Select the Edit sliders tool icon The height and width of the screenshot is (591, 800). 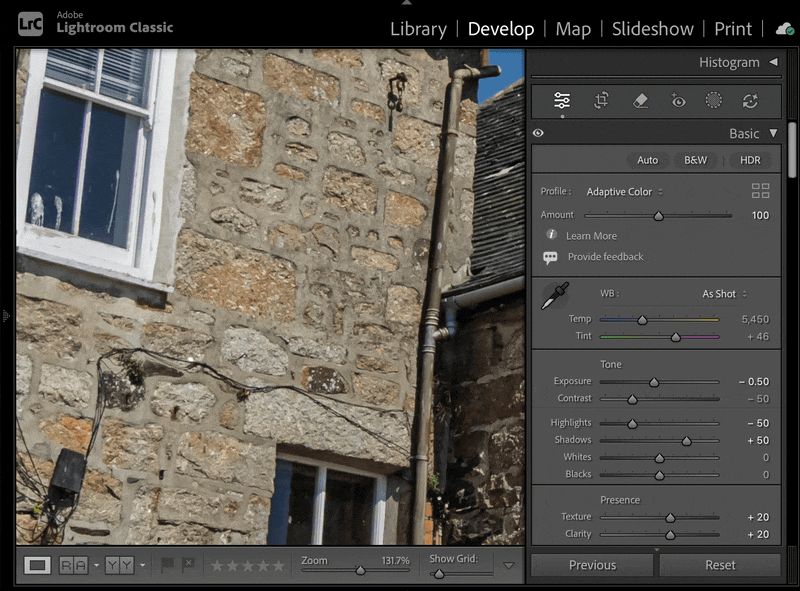click(x=562, y=100)
